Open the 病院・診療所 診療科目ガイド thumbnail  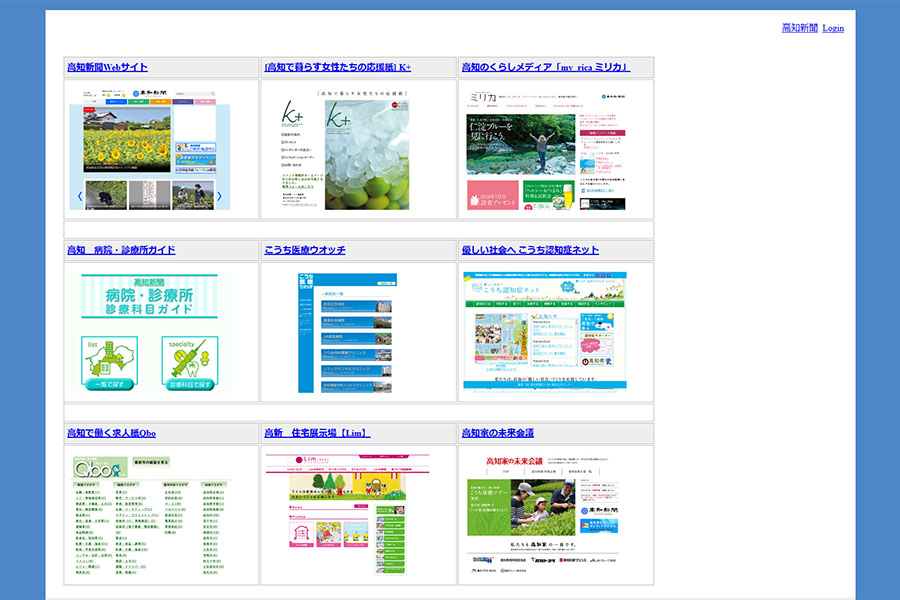pyautogui.click(x=150, y=332)
